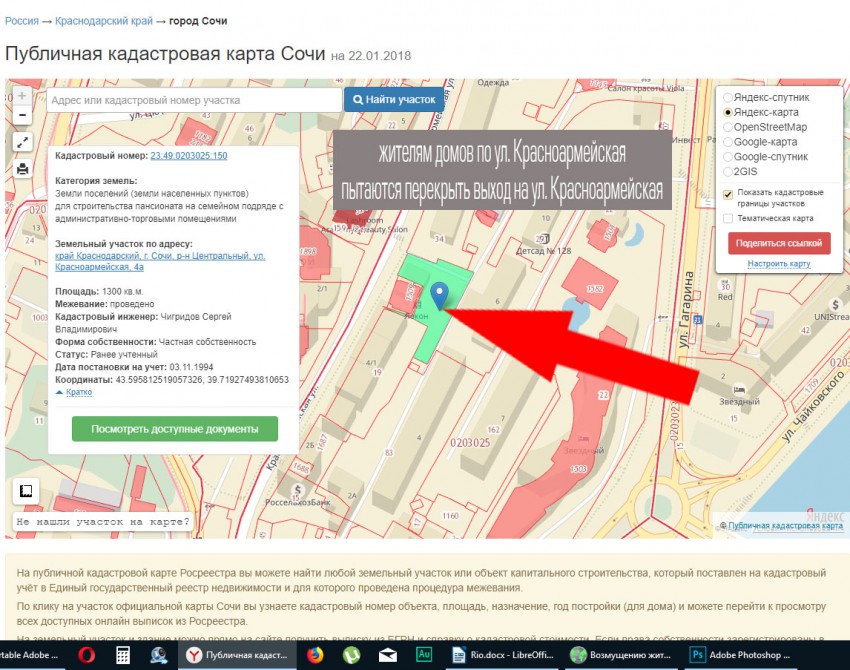Screen dimensions: 850x670
Task: Zoom in the map with plus button
Action: pyautogui.click(x=22, y=96)
